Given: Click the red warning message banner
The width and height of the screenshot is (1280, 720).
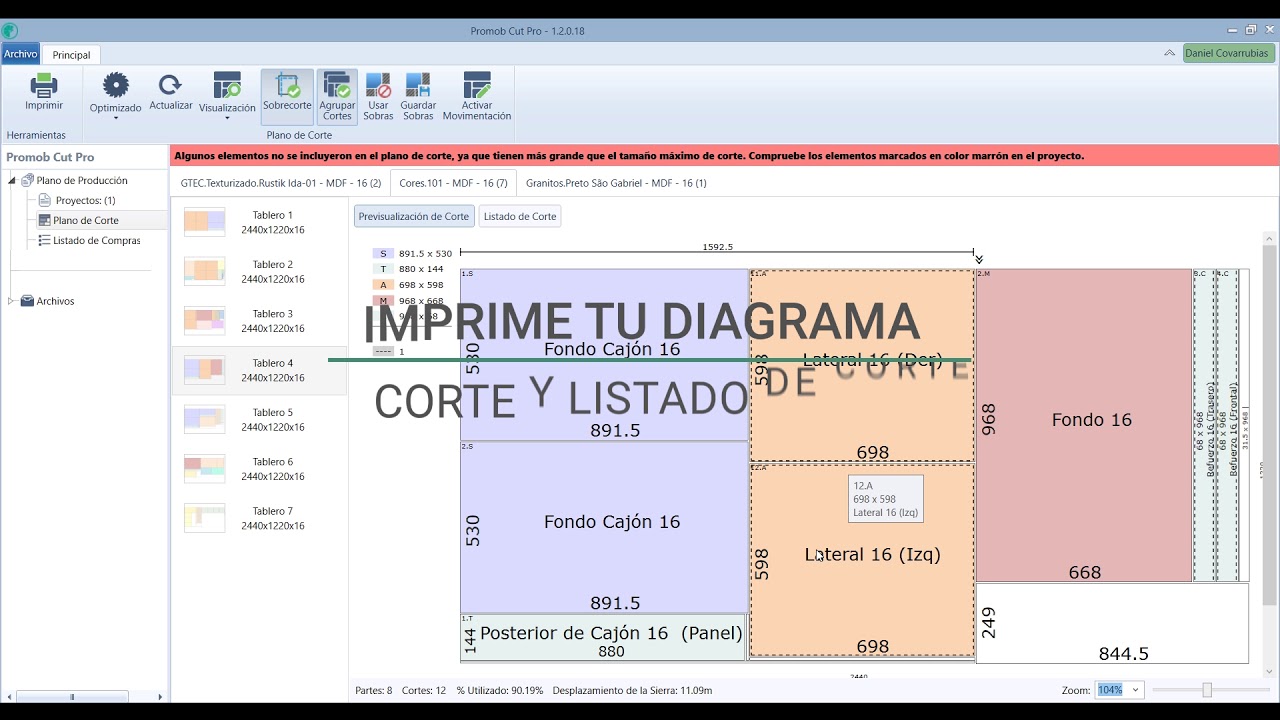Looking at the screenshot, I should coord(724,156).
